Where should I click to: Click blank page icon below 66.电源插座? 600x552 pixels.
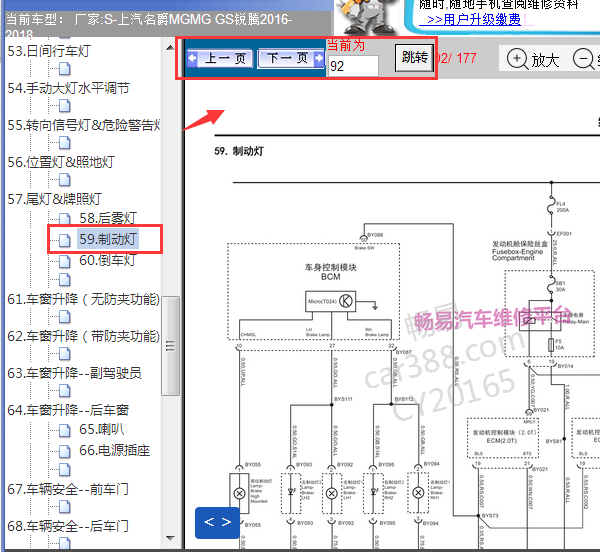coord(65,470)
